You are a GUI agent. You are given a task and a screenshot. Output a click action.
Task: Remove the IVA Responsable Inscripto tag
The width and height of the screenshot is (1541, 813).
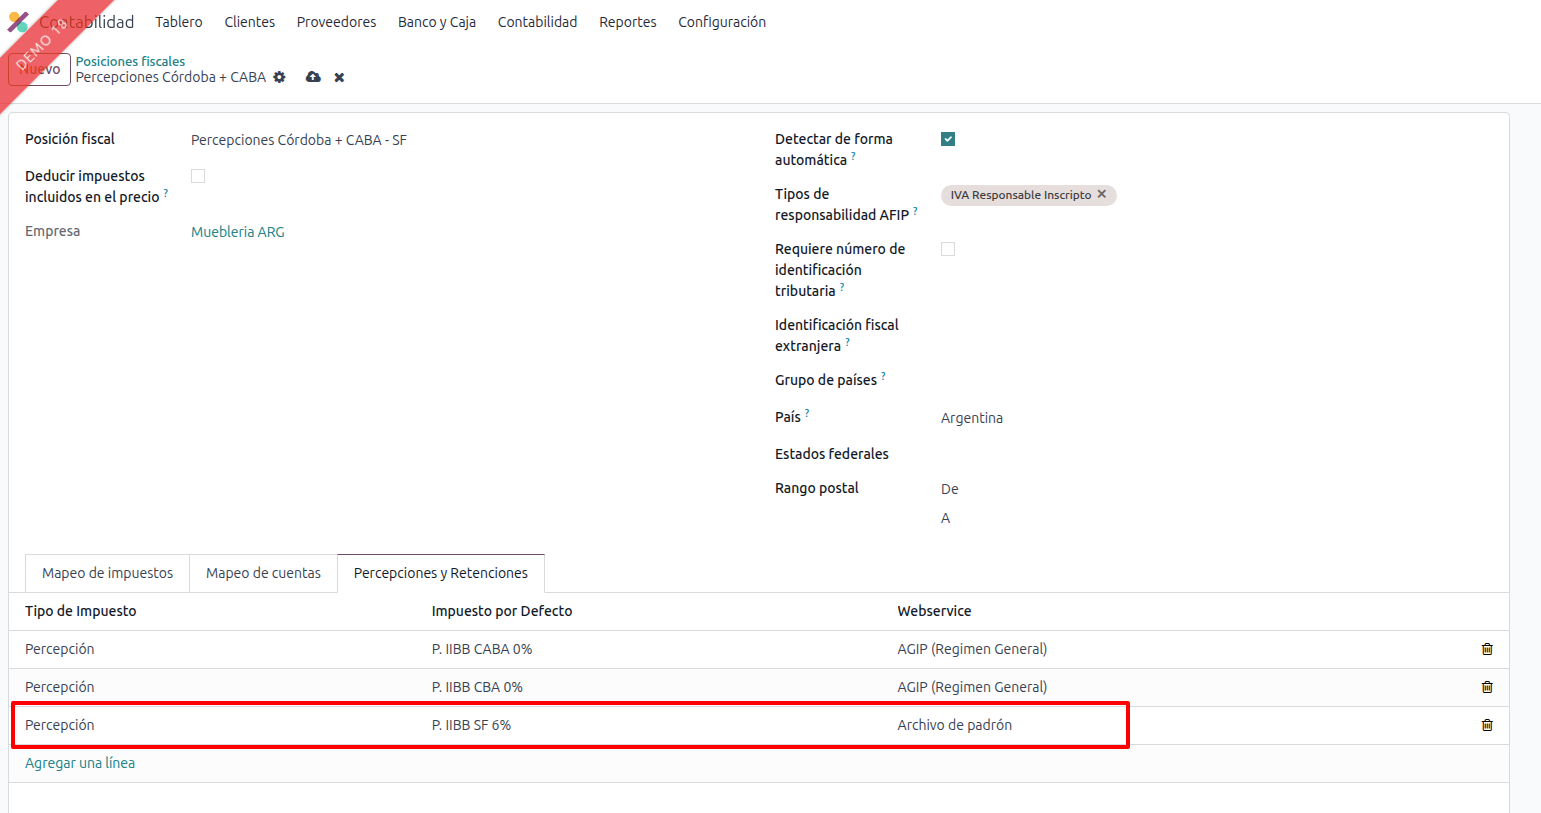1102,194
